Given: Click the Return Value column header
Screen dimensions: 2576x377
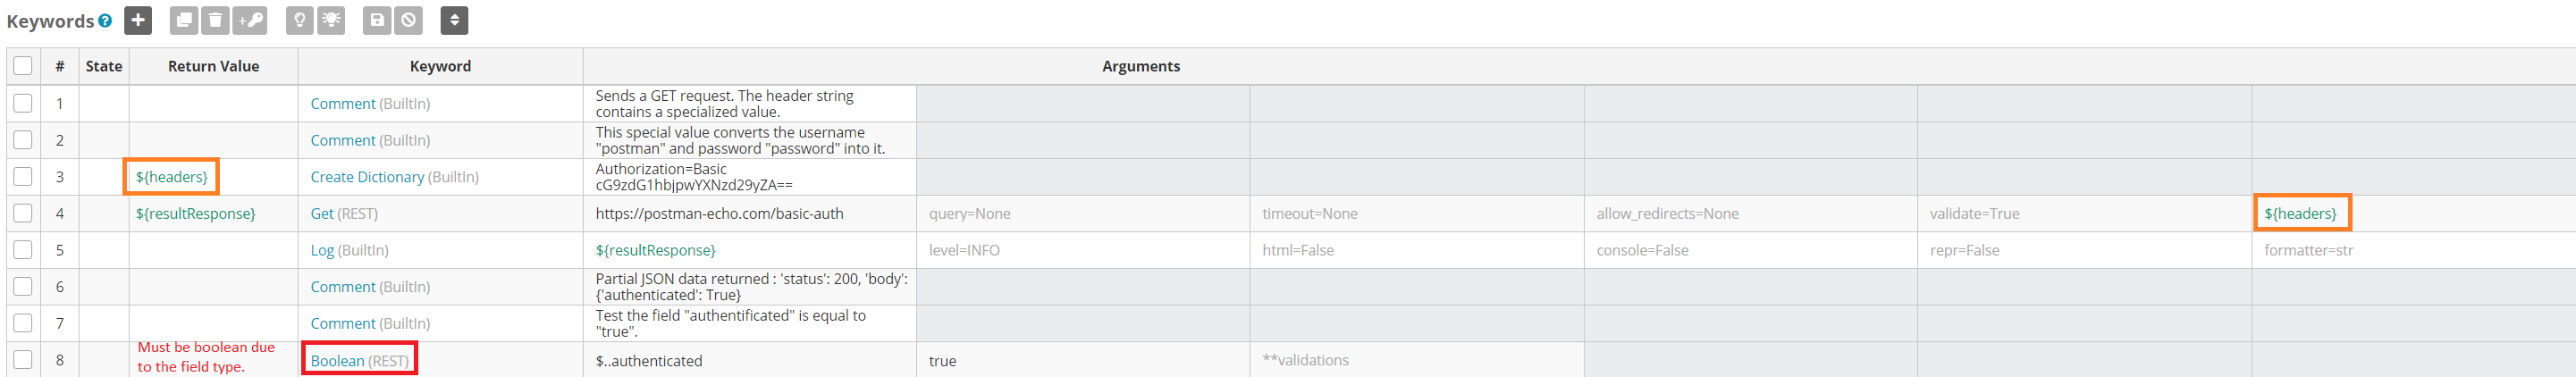Looking at the screenshot, I should point(213,66).
